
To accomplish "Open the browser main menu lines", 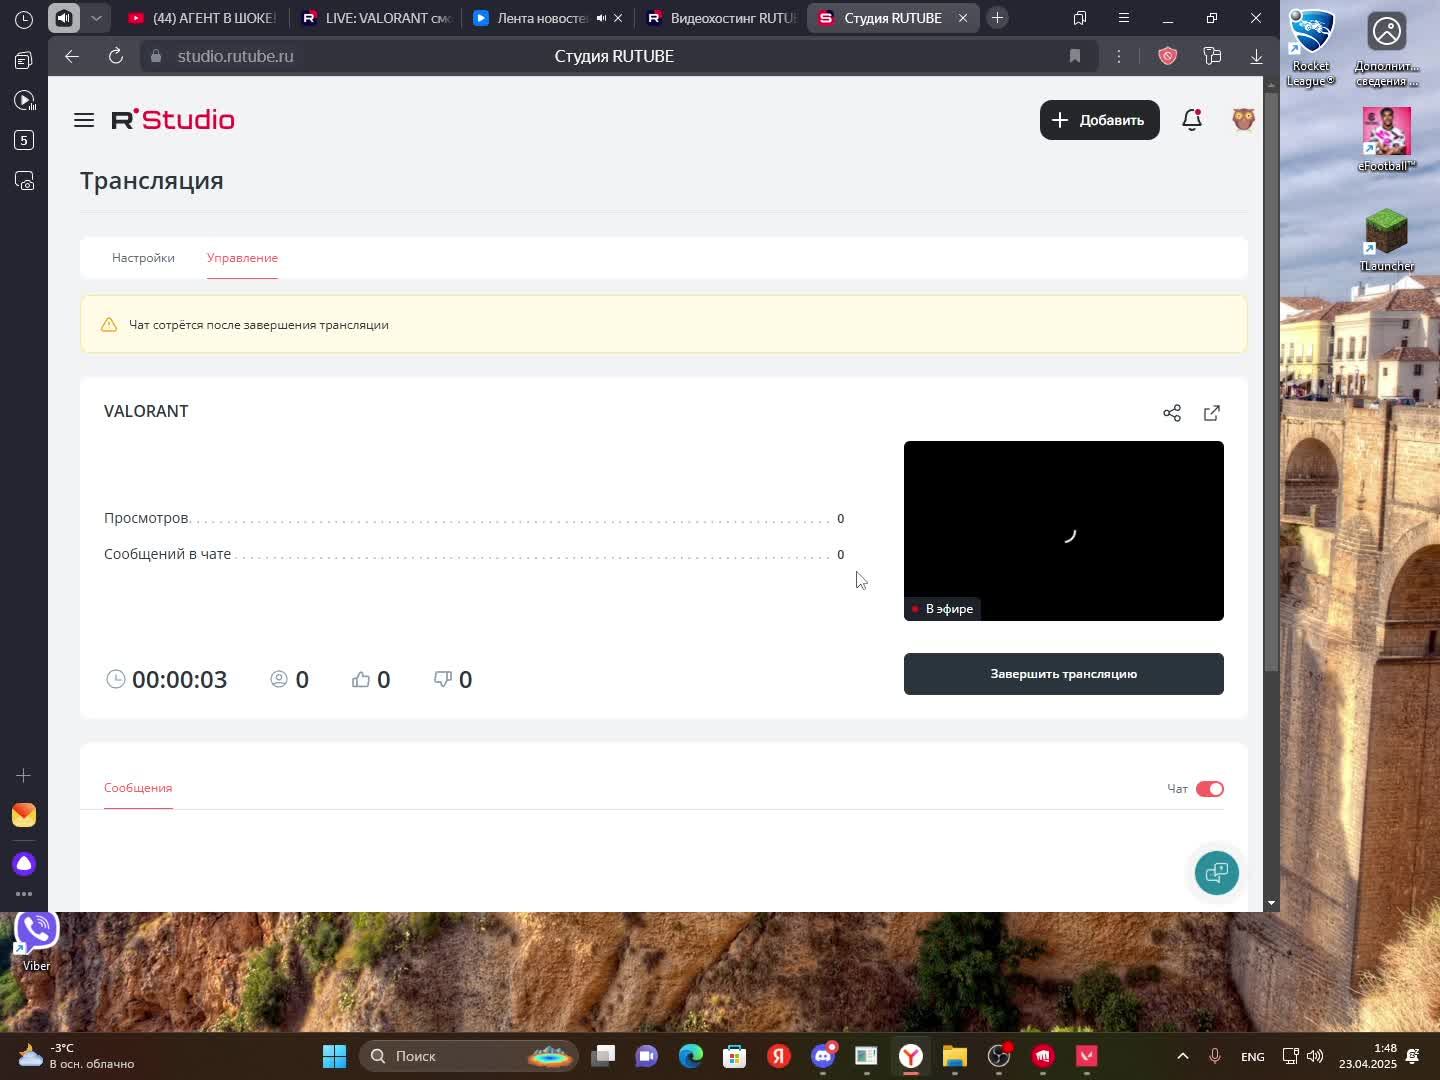I will point(1123,18).
